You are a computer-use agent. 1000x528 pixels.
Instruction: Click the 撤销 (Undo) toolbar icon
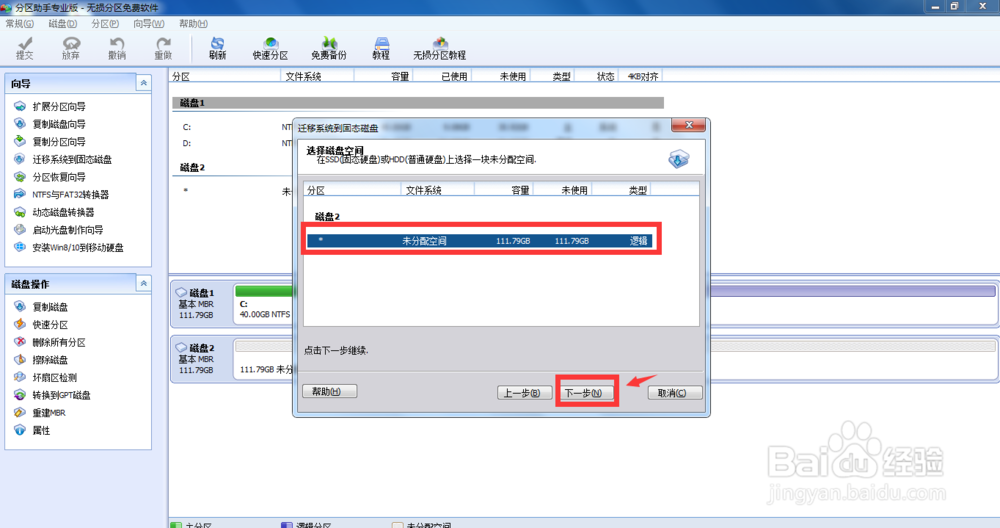[117, 48]
